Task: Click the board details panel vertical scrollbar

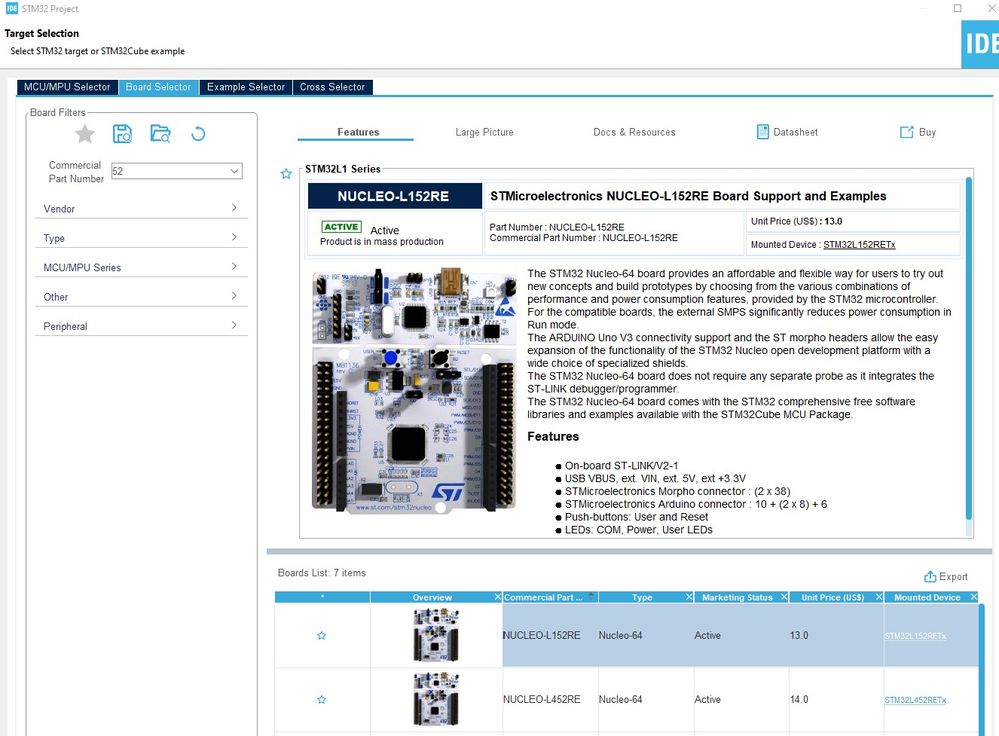Action: pos(969,349)
